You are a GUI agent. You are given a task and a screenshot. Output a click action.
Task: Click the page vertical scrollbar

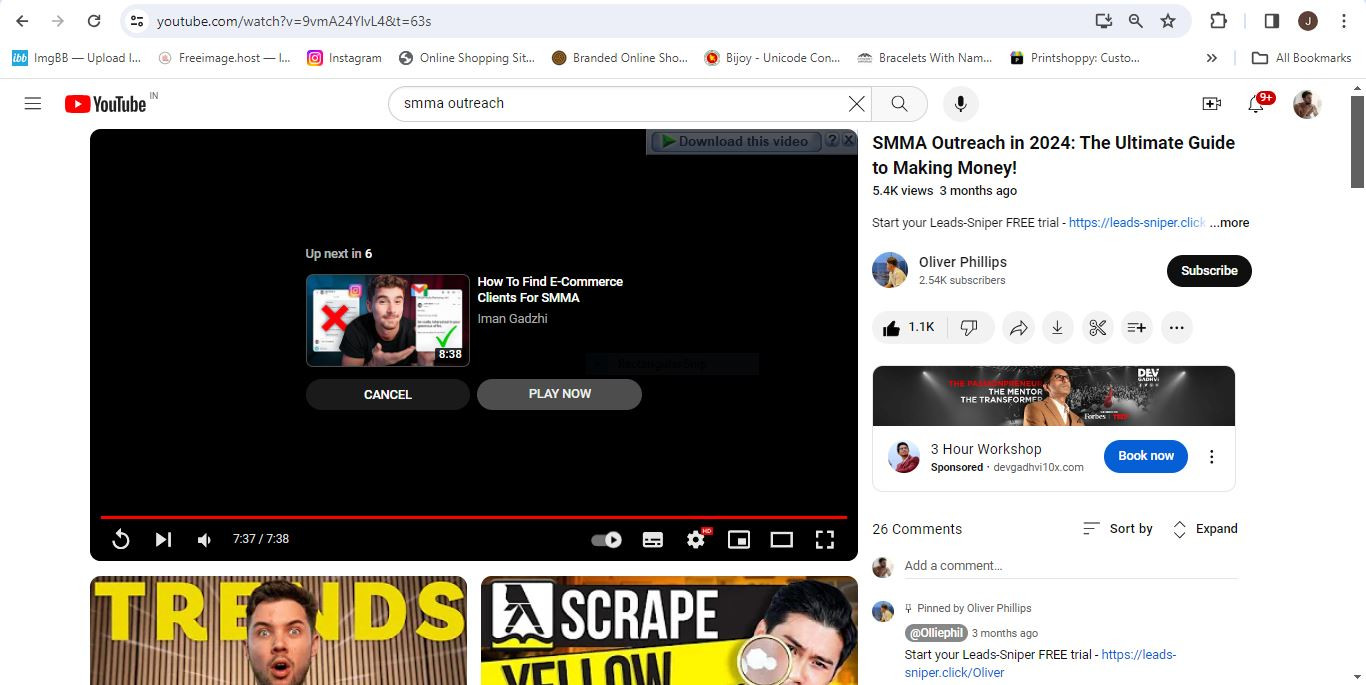(x=1357, y=140)
